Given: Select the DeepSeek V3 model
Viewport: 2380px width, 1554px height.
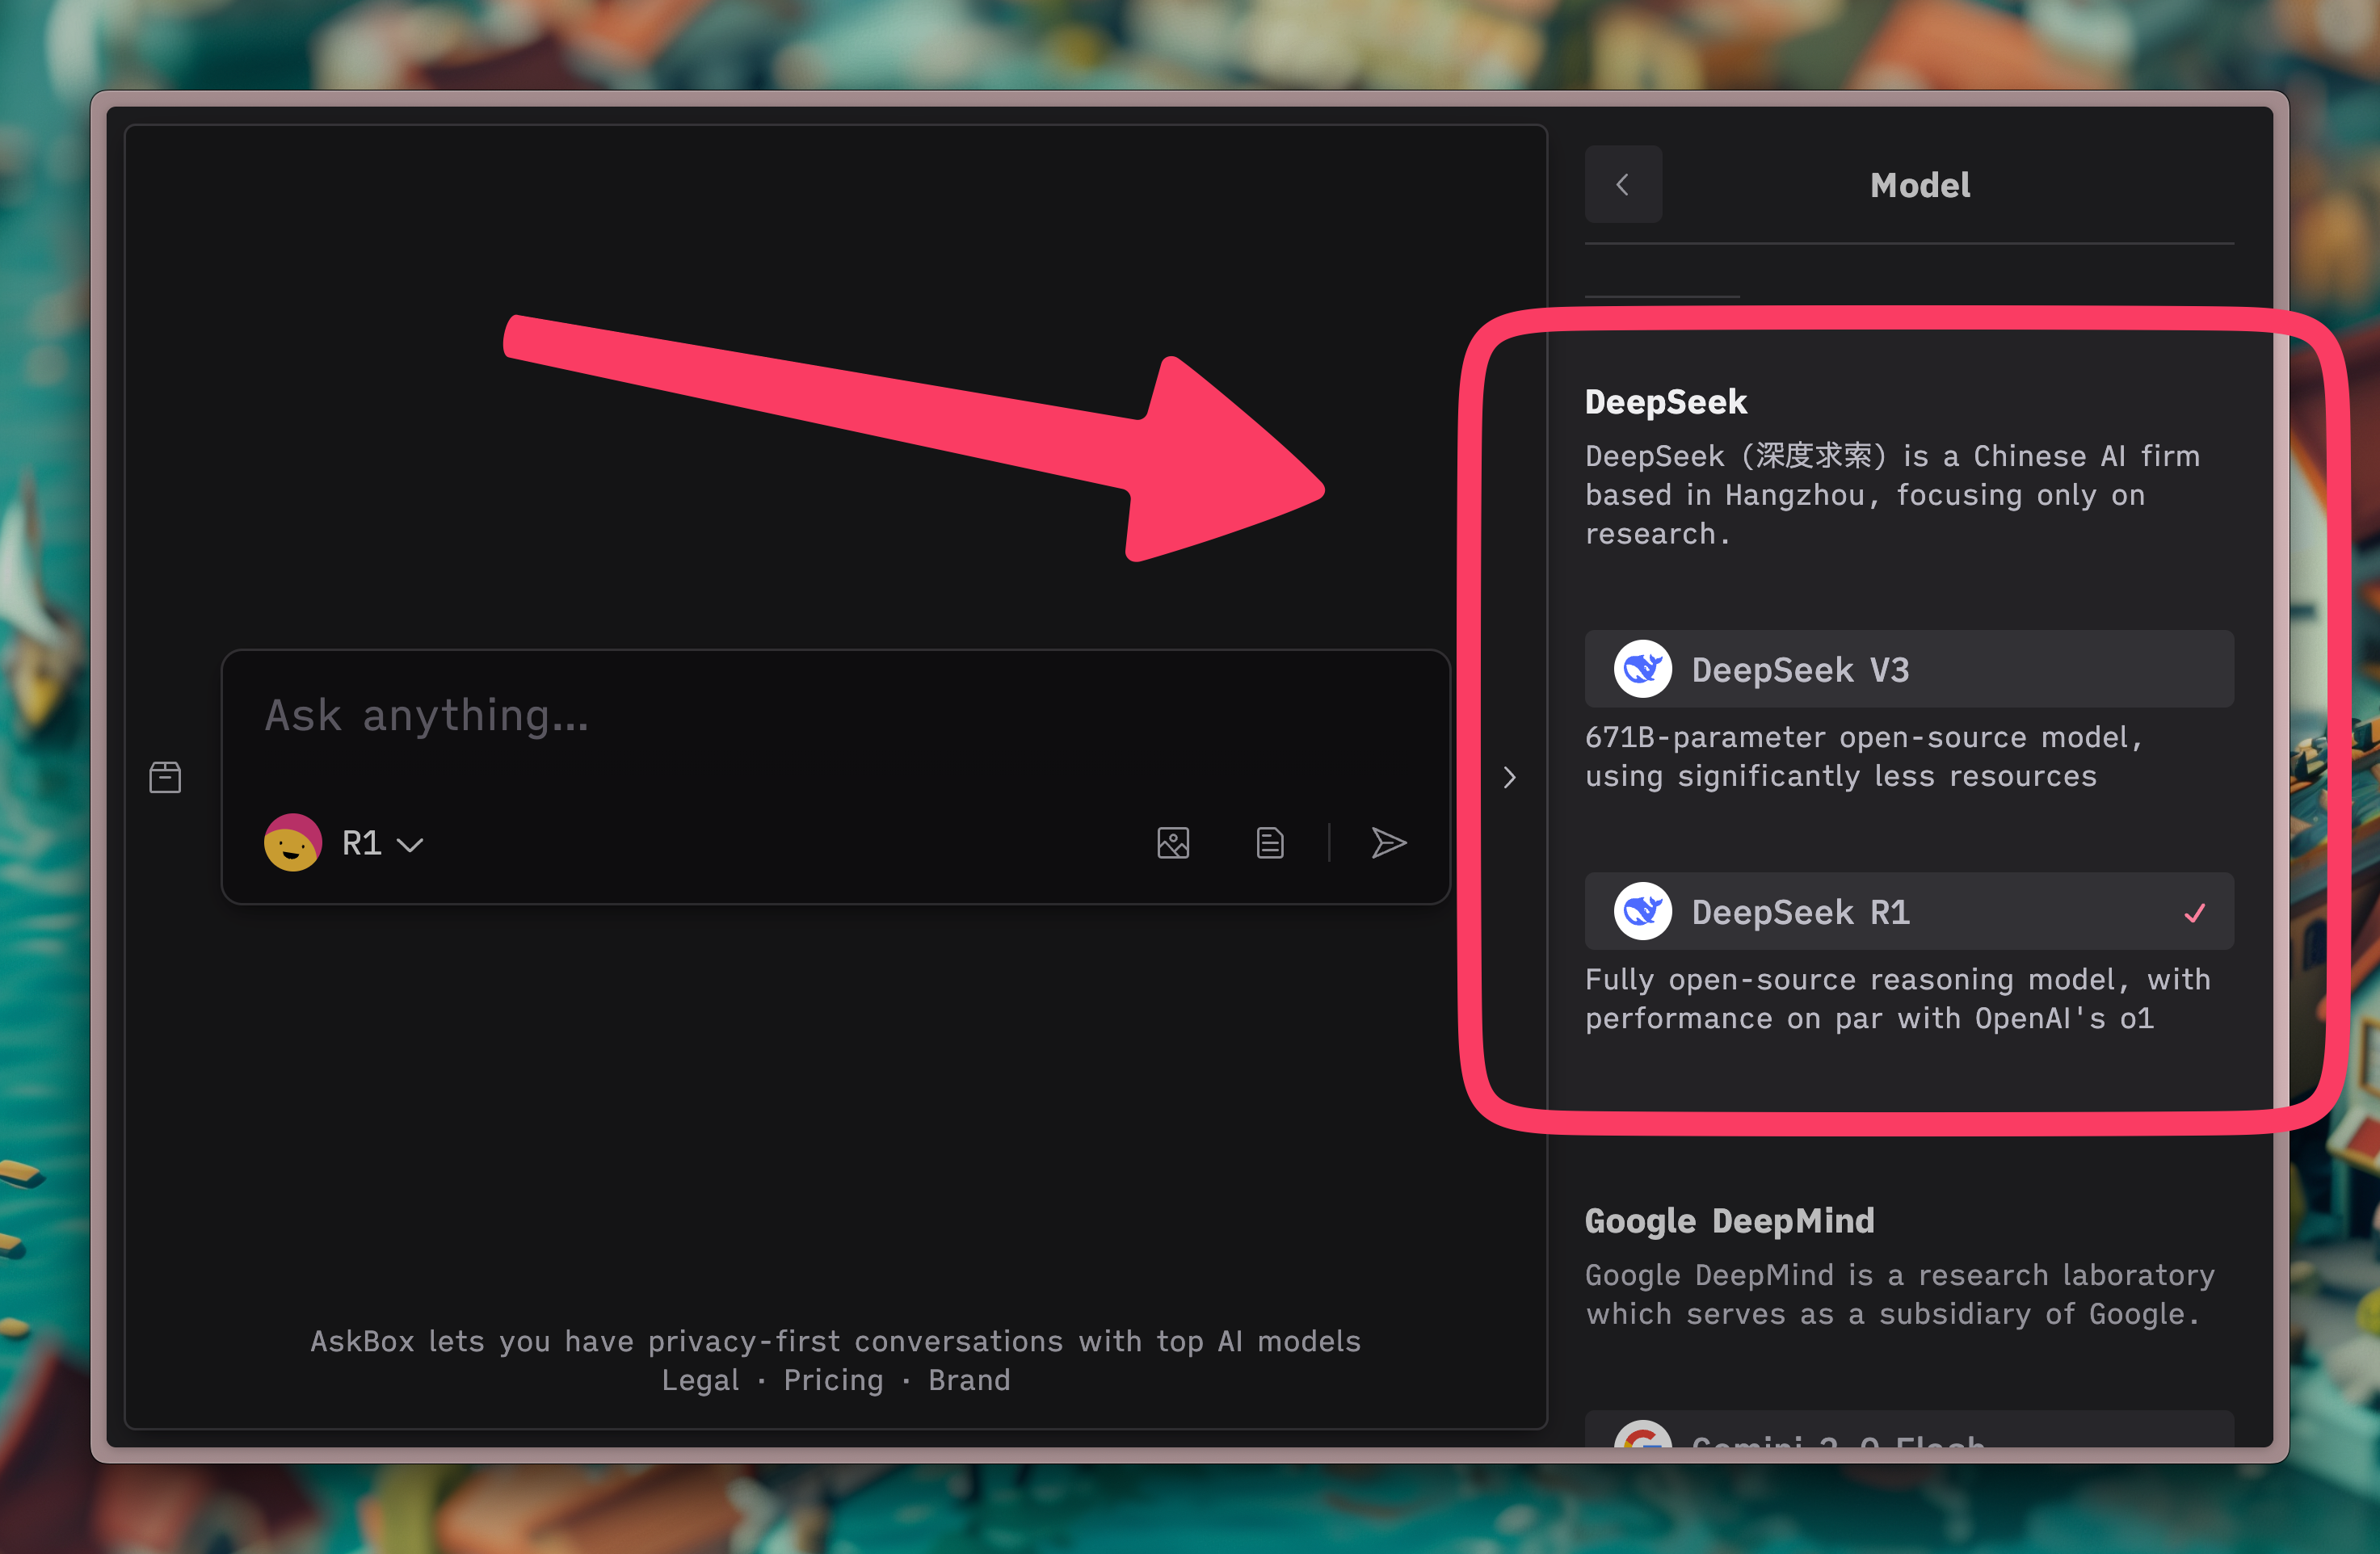Looking at the screenshot, I should 1909,669.
